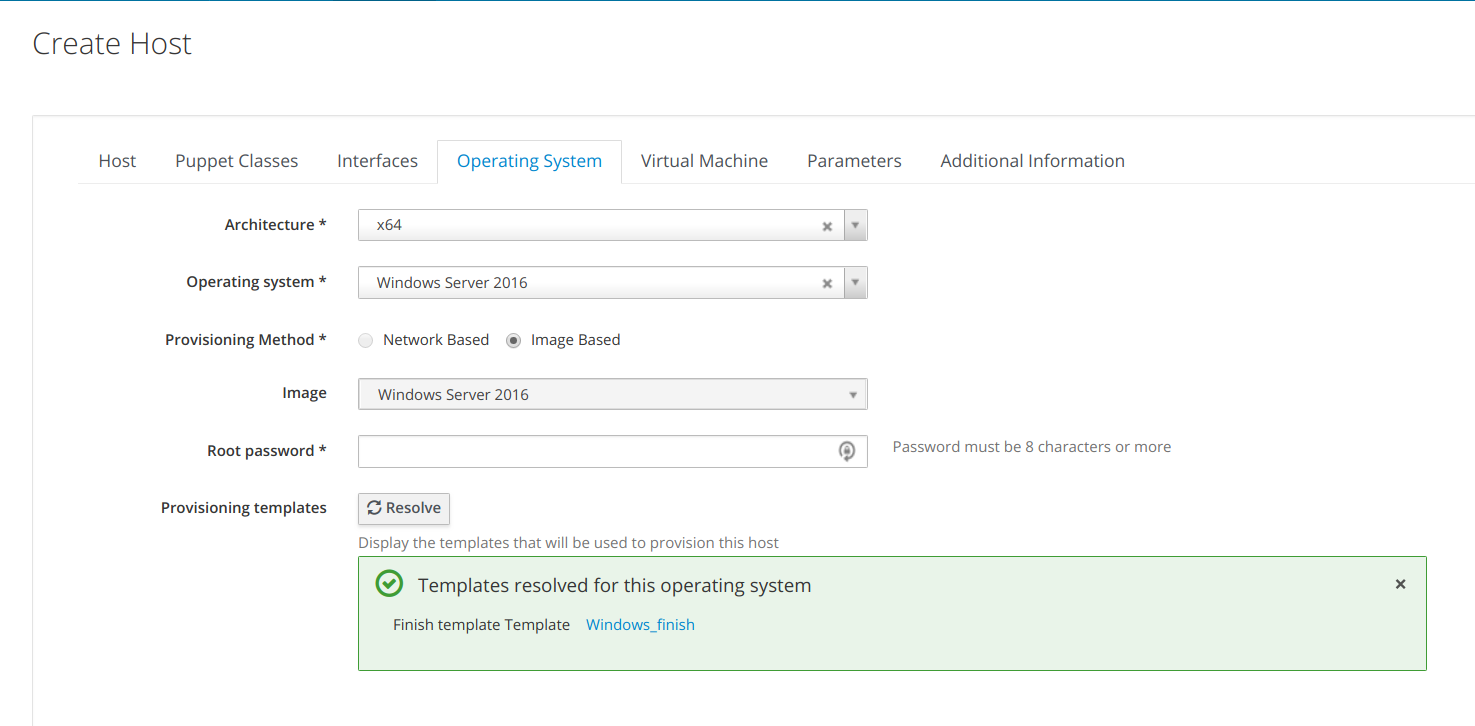This screenshot has width=1475, height=726.
Task: Dismiss the templates resolved notification
Action: 1400,584
